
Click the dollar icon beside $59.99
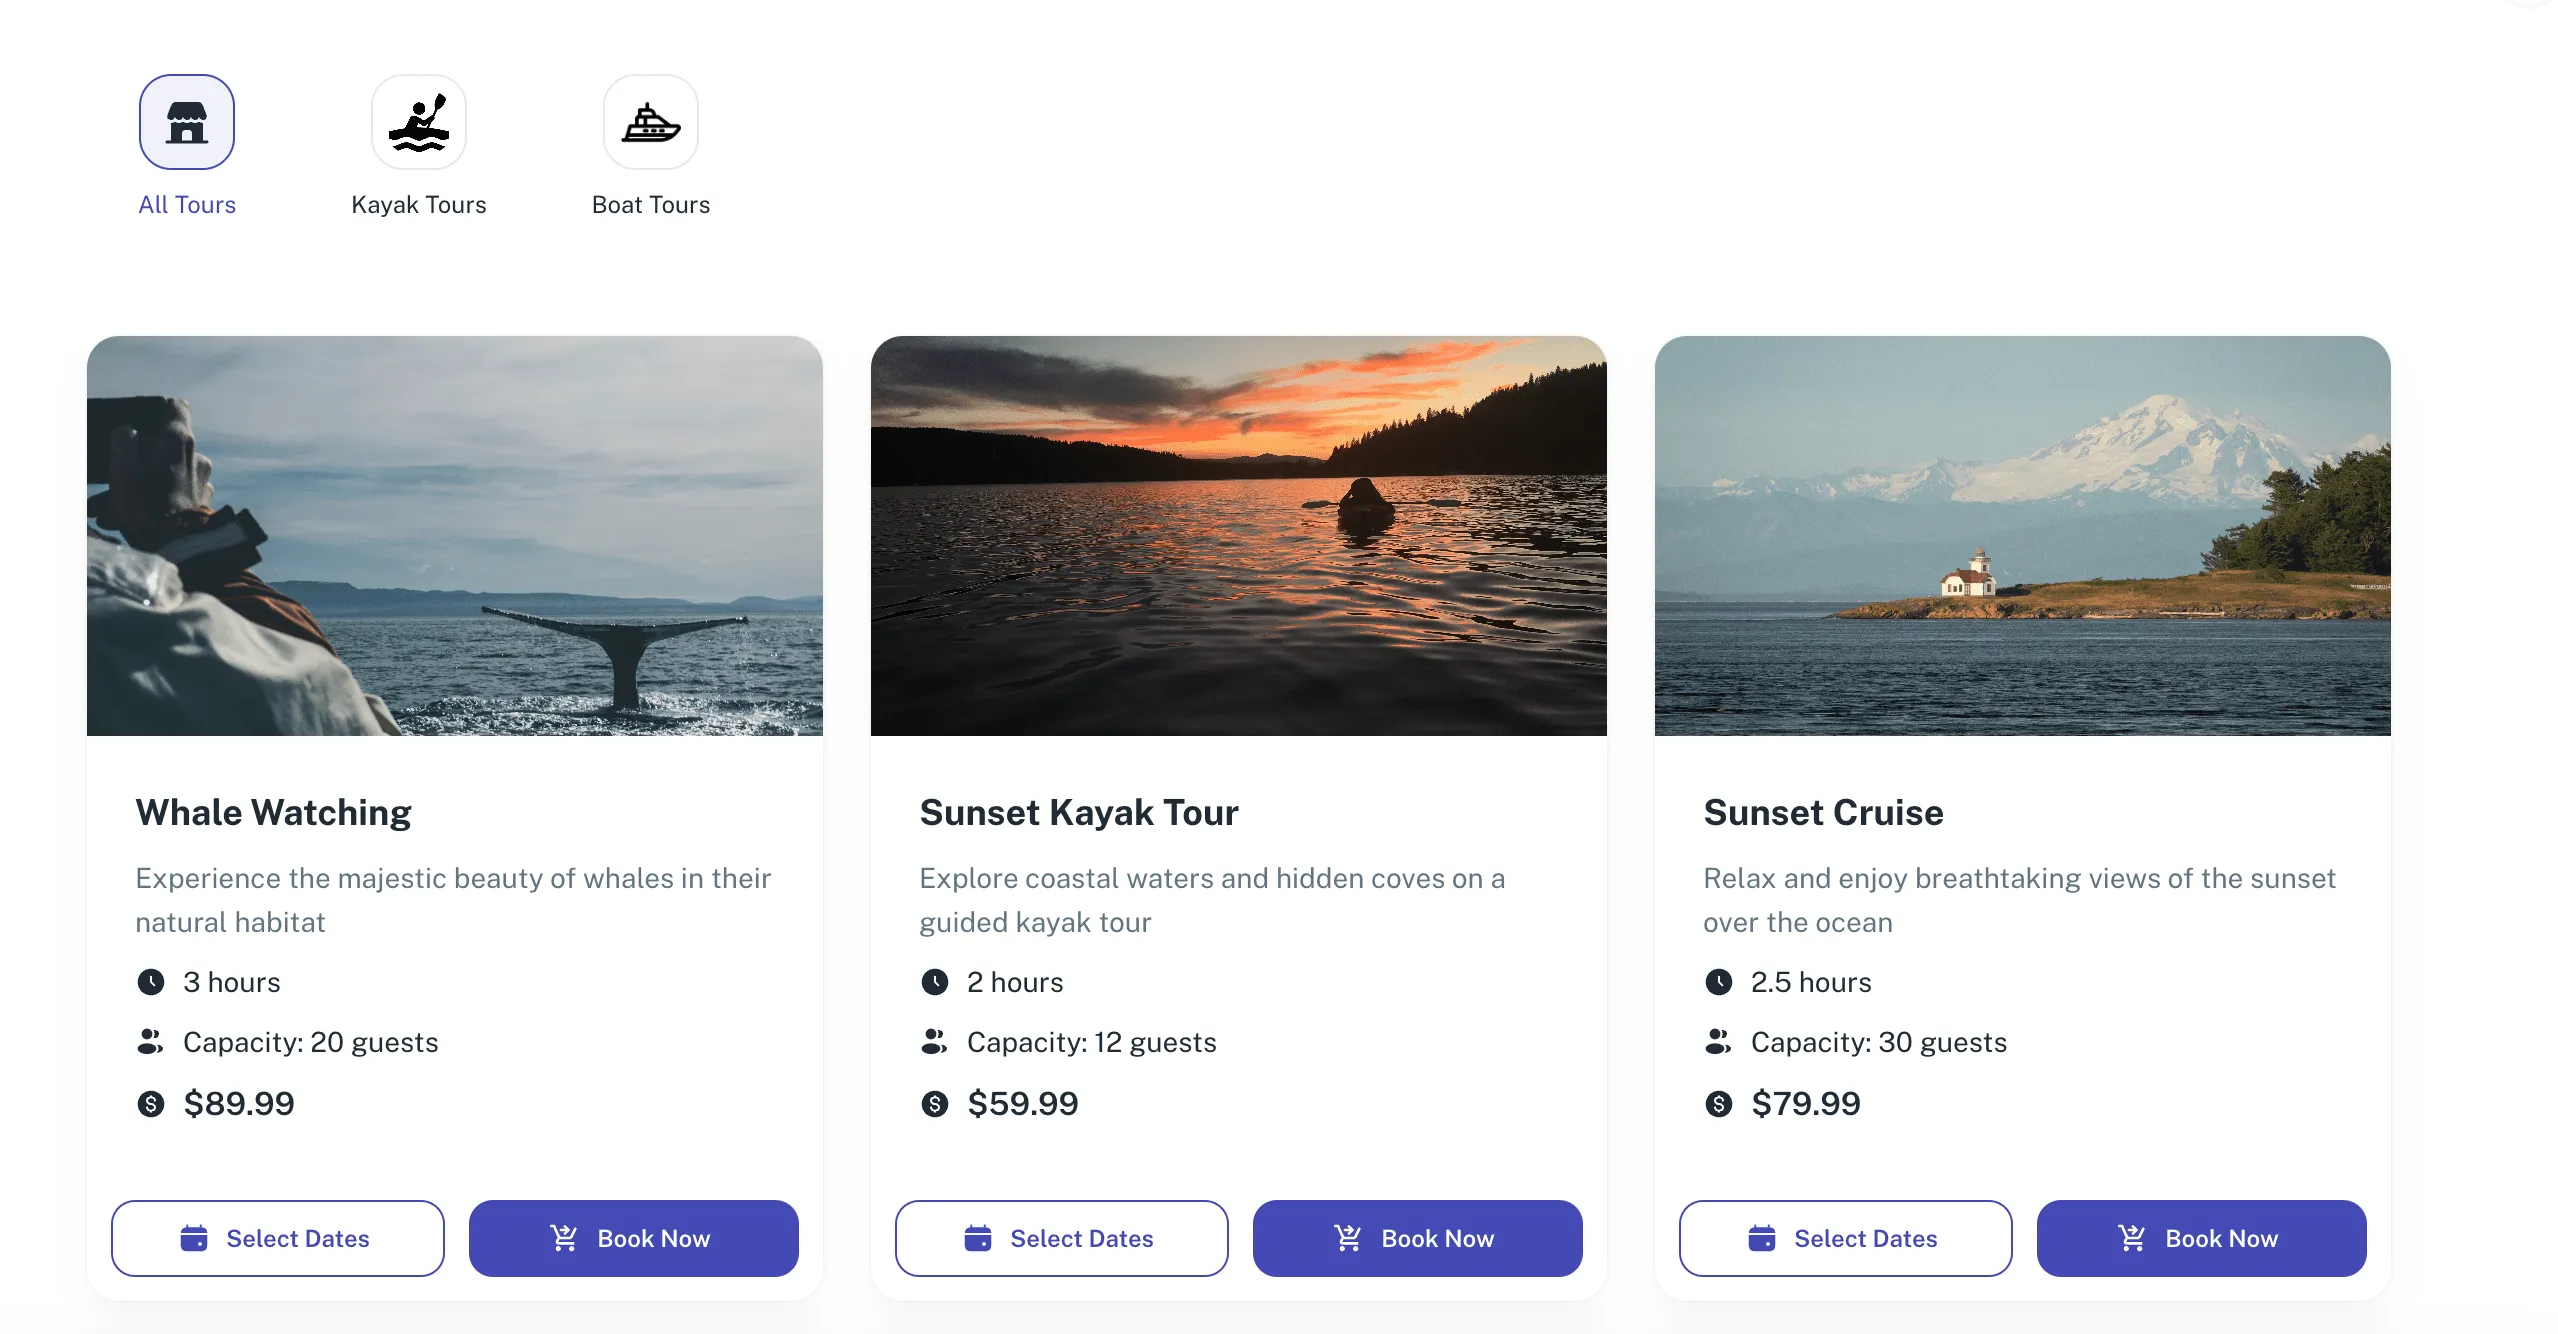tap(934, 1104)
